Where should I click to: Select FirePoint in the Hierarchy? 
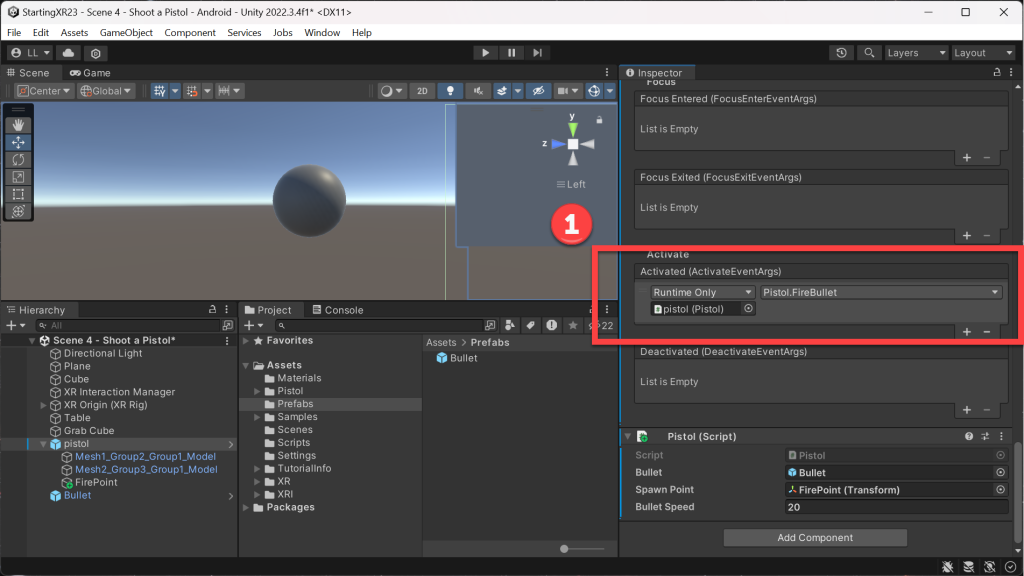click(x=95, y=483)
